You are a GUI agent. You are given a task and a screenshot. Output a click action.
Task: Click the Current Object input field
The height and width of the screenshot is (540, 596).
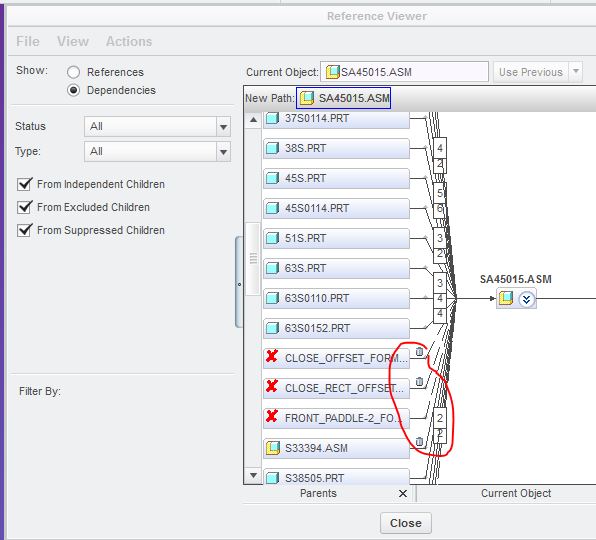point(404,71)
